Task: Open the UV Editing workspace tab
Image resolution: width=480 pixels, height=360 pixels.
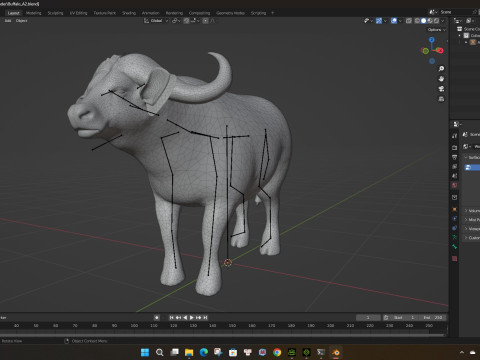Action: click(78, 13)
